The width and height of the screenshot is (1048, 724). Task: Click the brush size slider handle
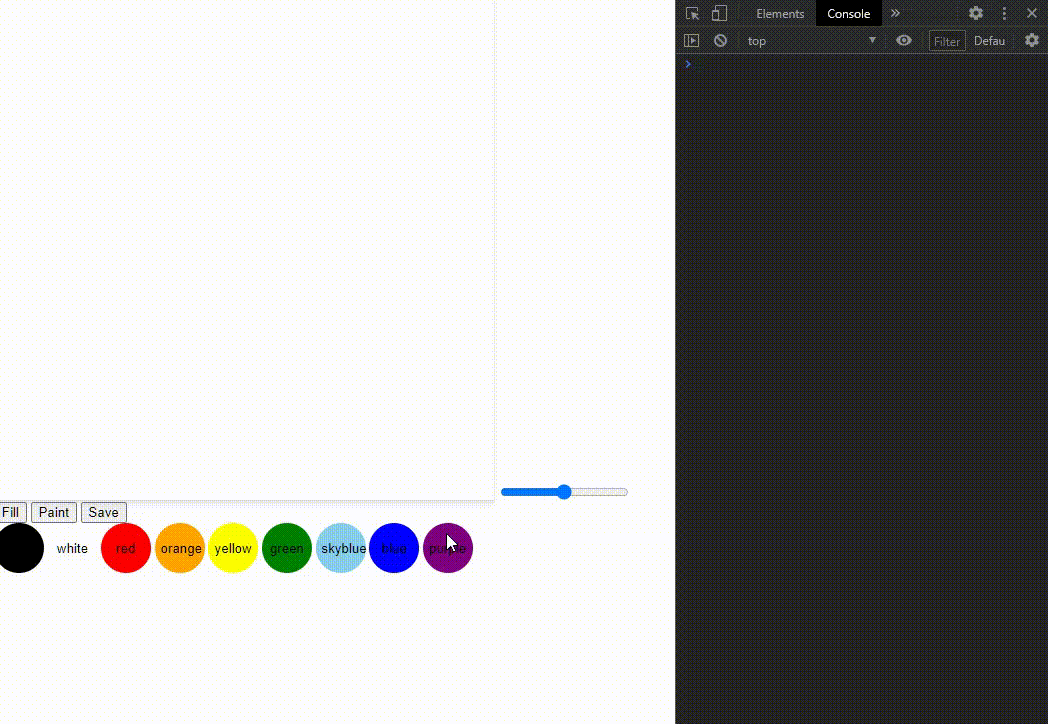pos(564,492)
